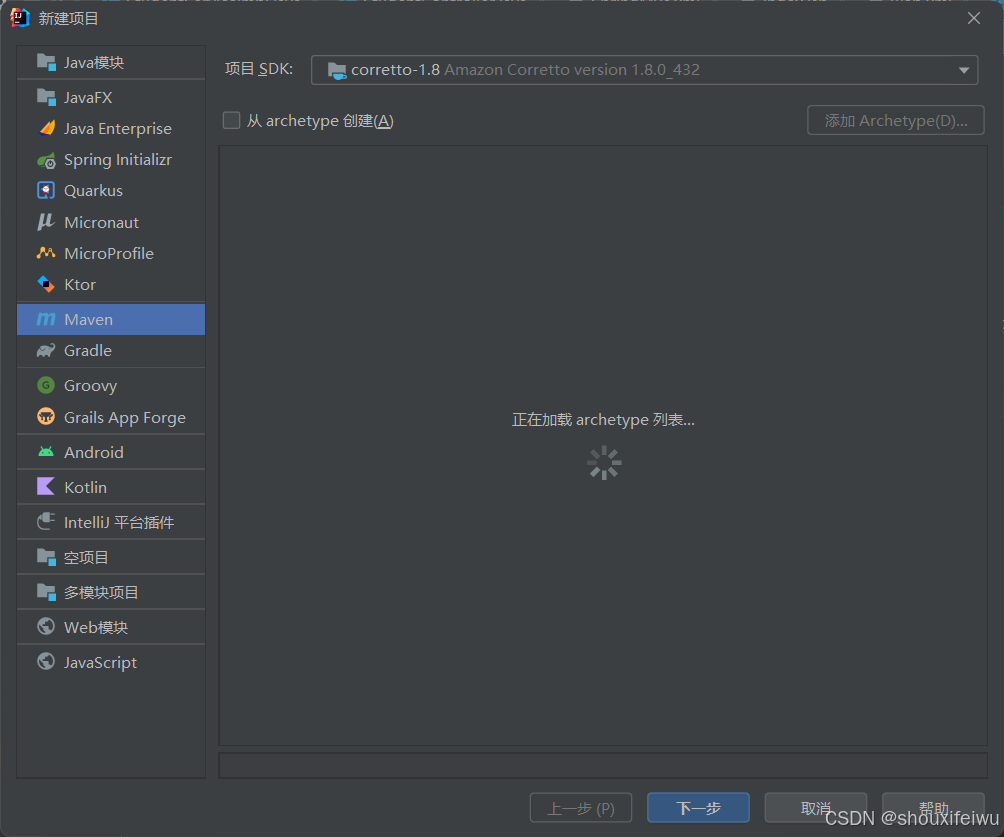This screenshot has width=1004, height=837.
Task: Click the Web模块 globe icon
Action: click(x=46, y=626)
